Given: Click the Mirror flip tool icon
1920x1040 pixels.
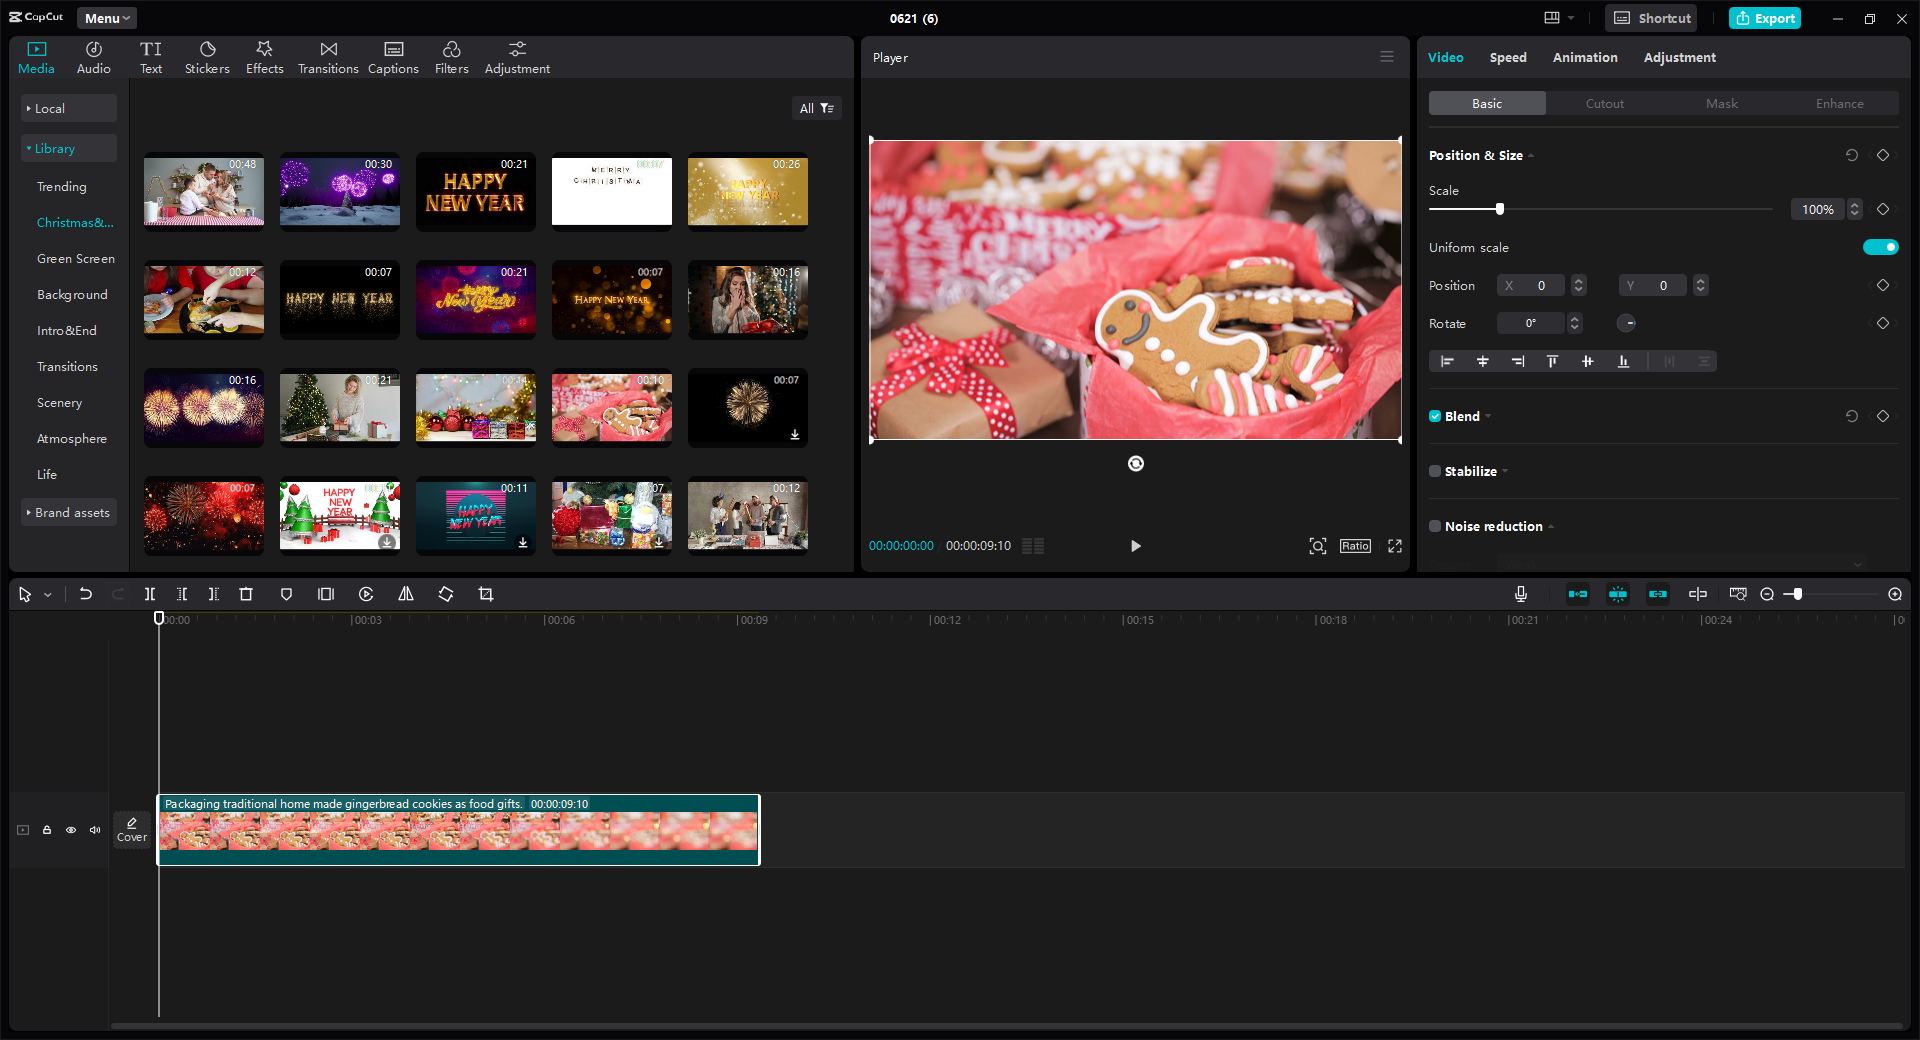Looking at the screenshot, I should [406, 594].
